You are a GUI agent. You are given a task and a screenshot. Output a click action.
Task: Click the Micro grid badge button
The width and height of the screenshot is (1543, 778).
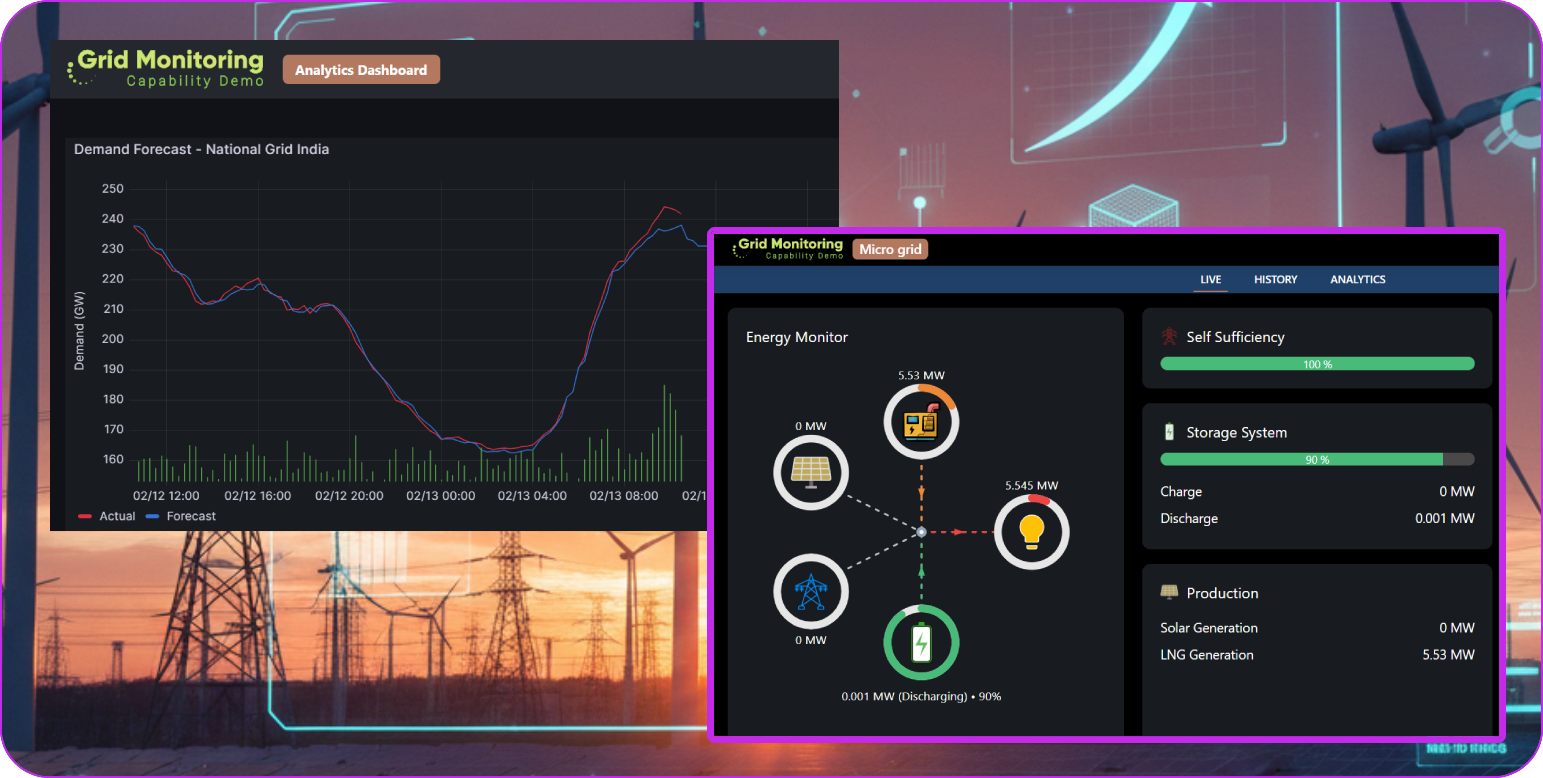(889, 249)
